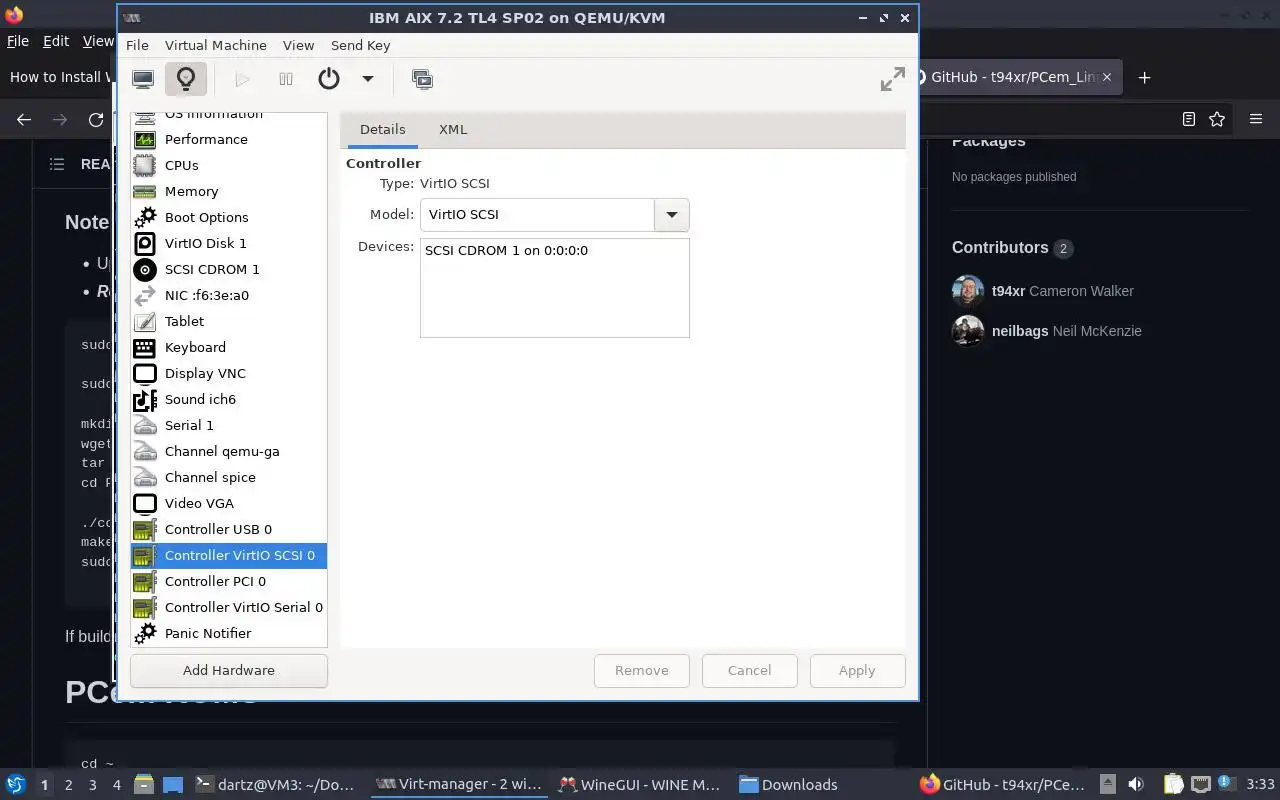Click the VirtIO SCSI model text field
Image resolution: width=1280 pixels, height=800 pixels.
pos(538,214)
